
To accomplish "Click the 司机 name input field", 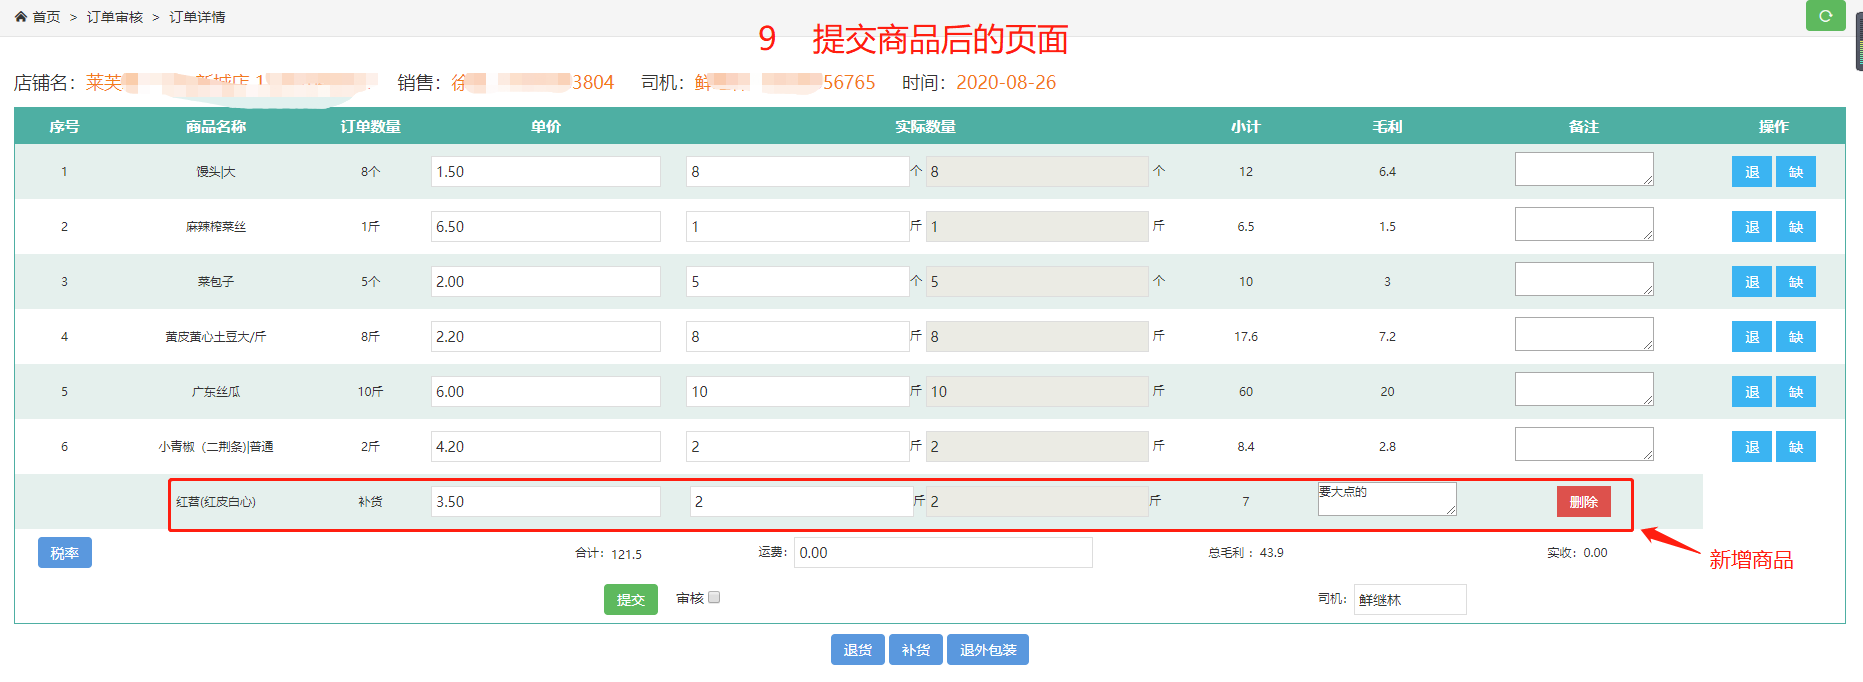I will (x=1409, y=600).
